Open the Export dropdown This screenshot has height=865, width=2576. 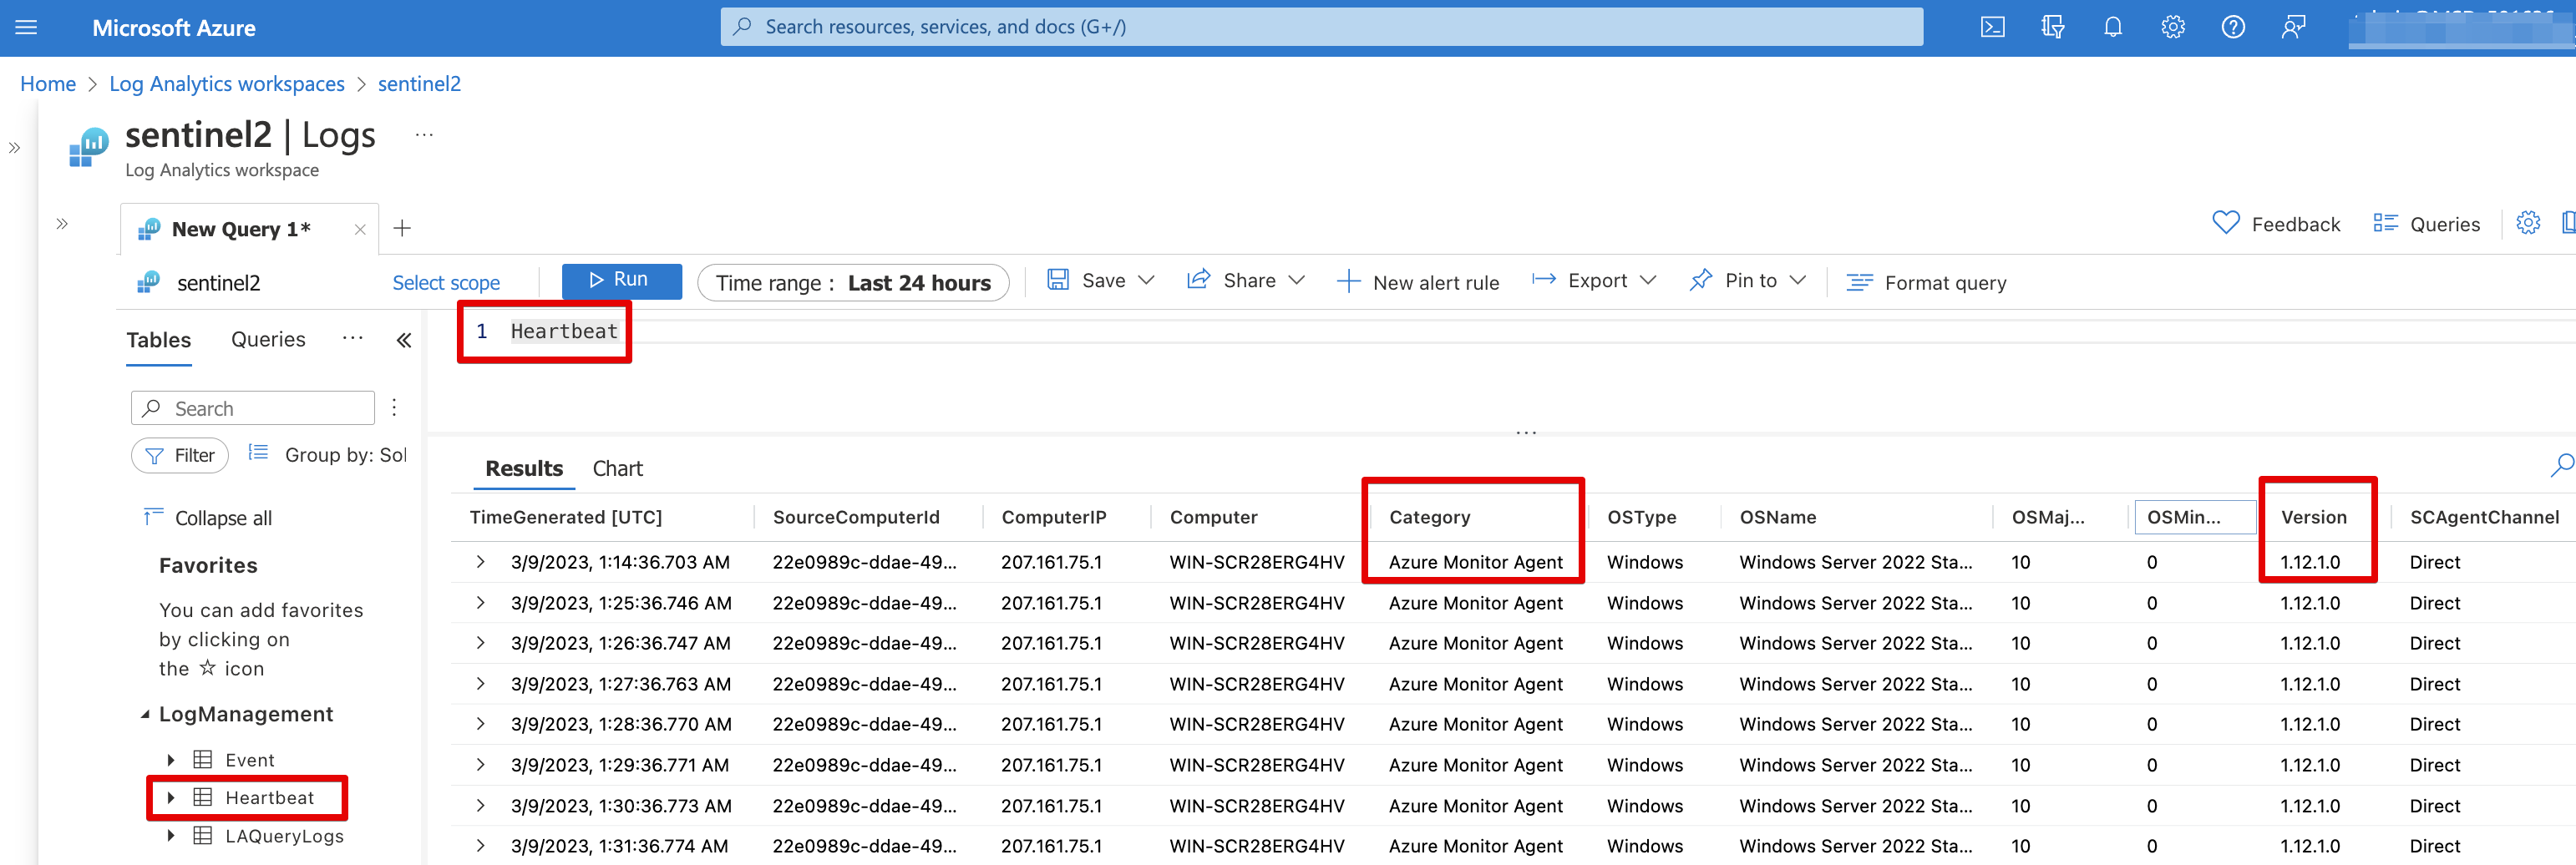[1594, 281]
